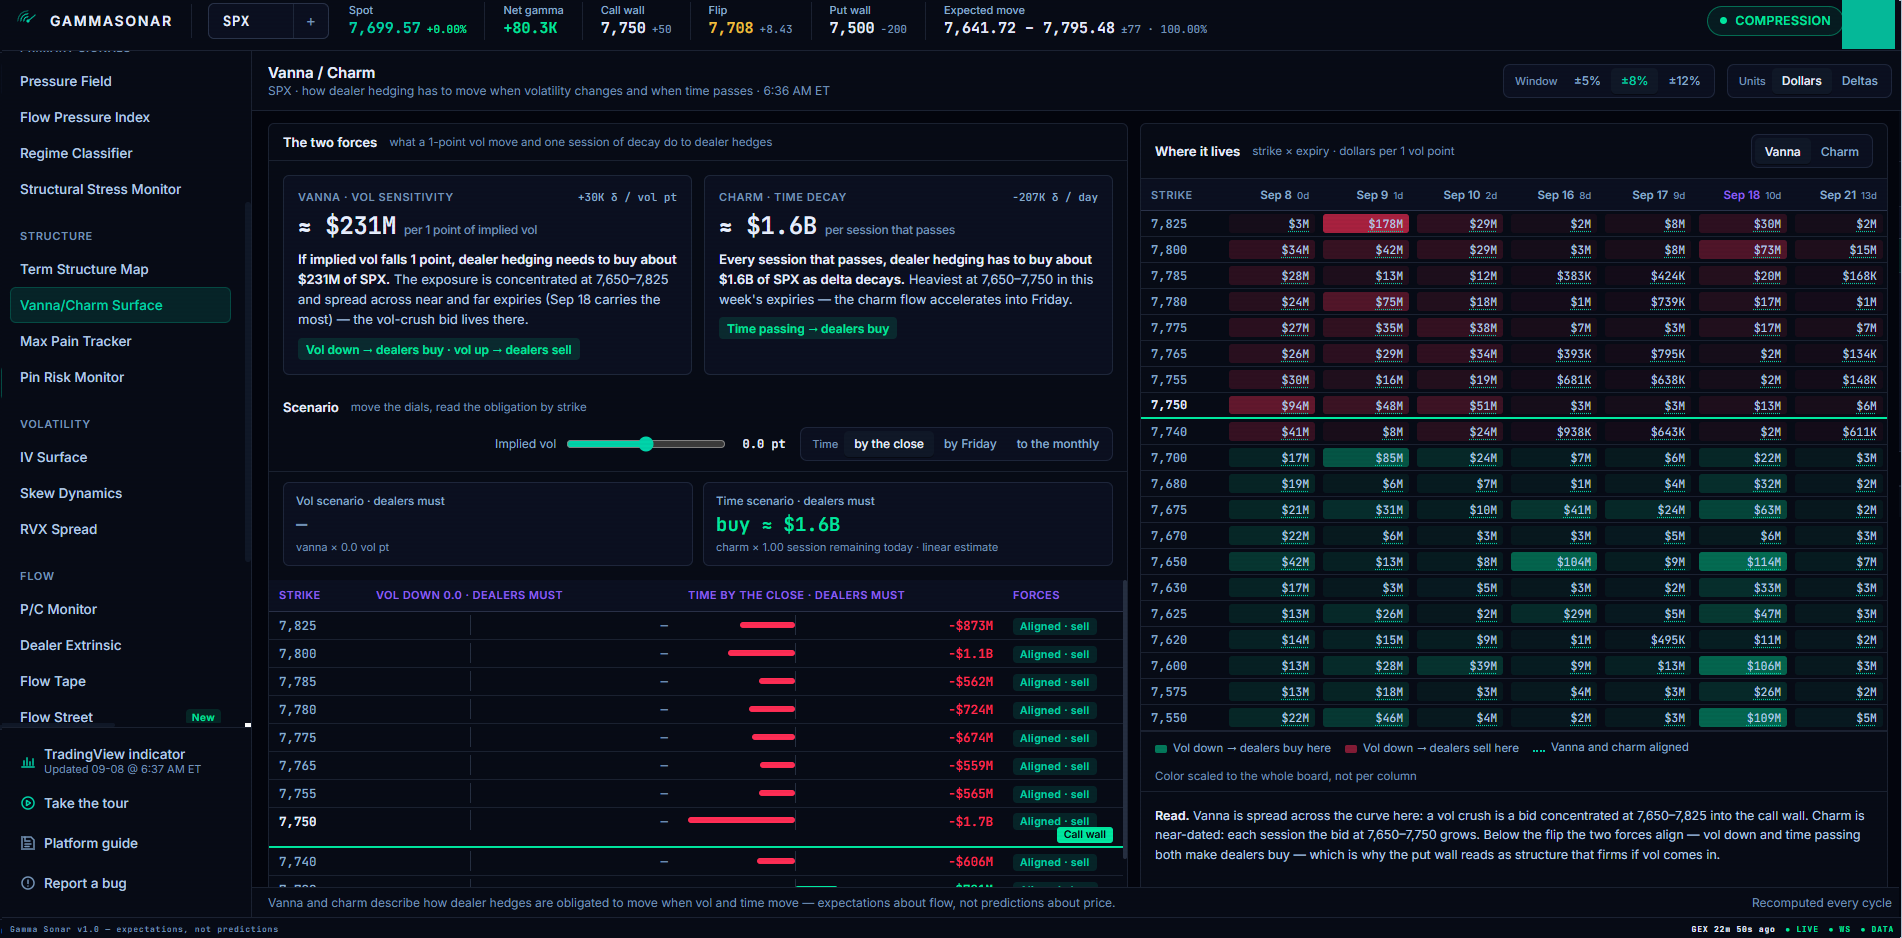Click the GammaSonar logo icon
Viewport: 1902px width, 938px height.
pyautogui.click(x=27, y=19)
